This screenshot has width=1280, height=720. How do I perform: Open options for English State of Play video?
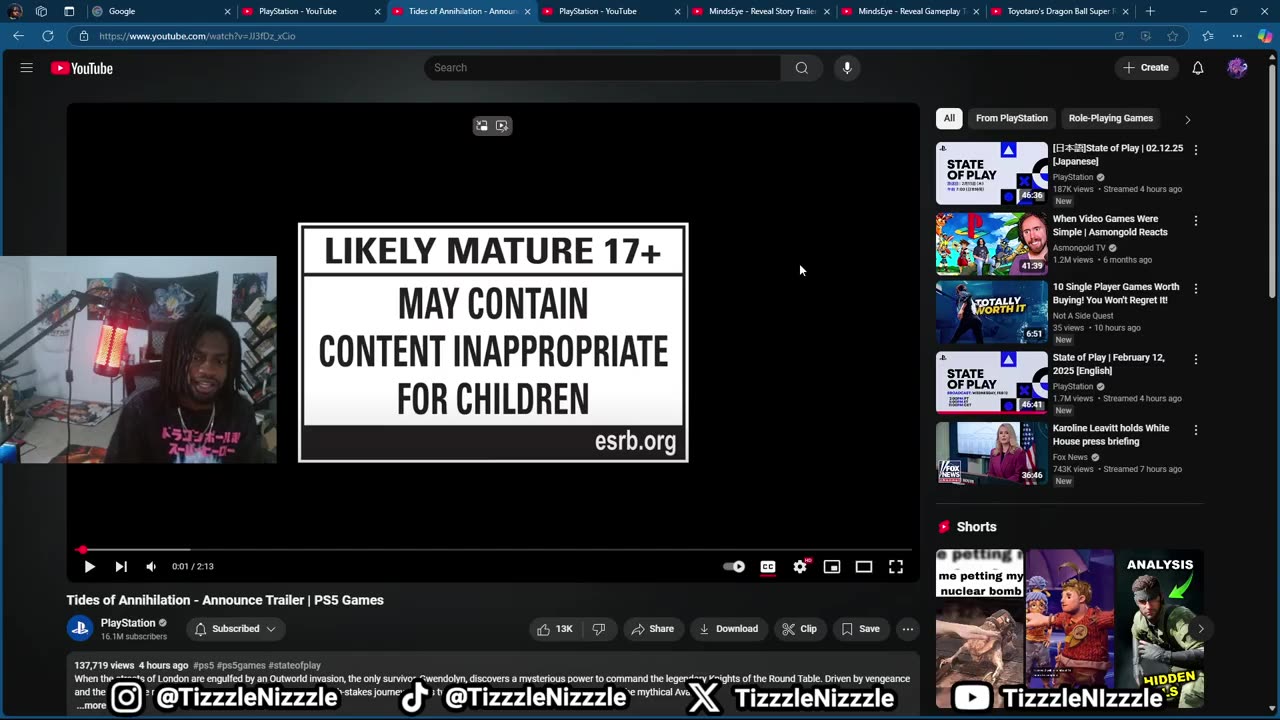1195,359
